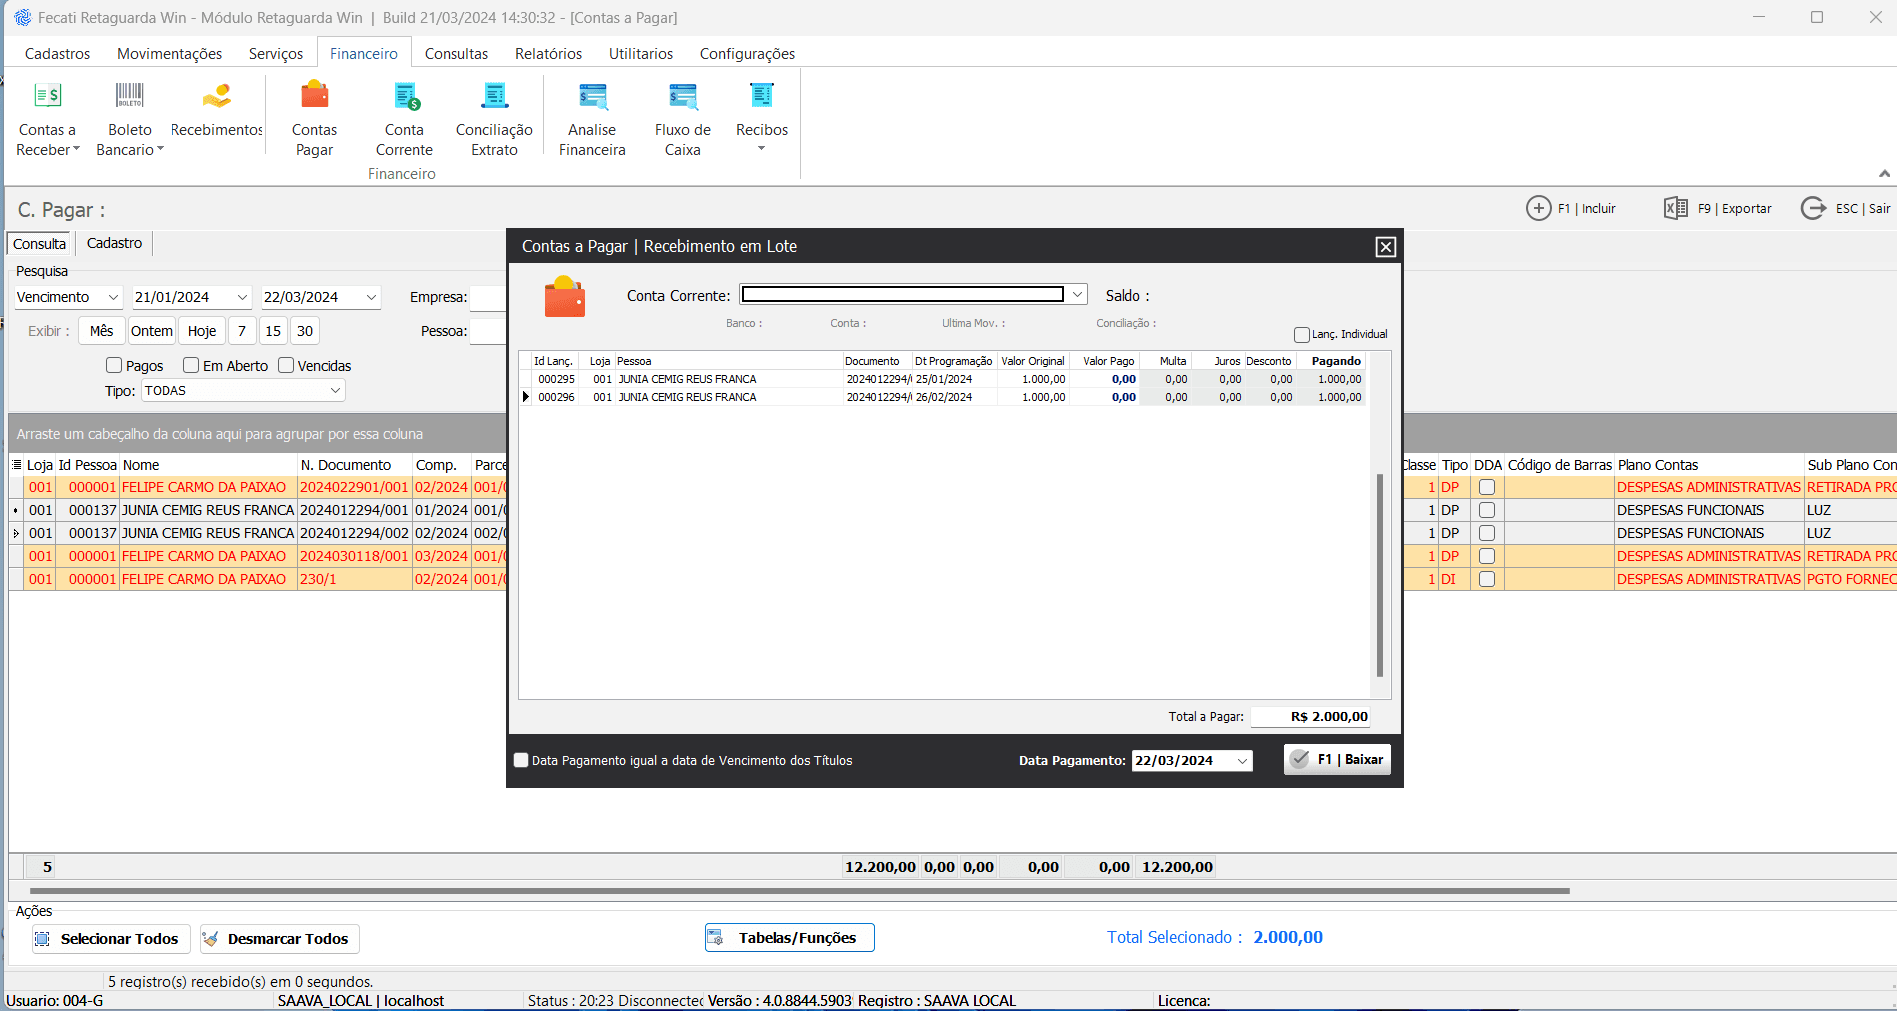Open Recebimentos from the ribbon
This screenshot has height=1011, width=1897.
click(216, 97)
